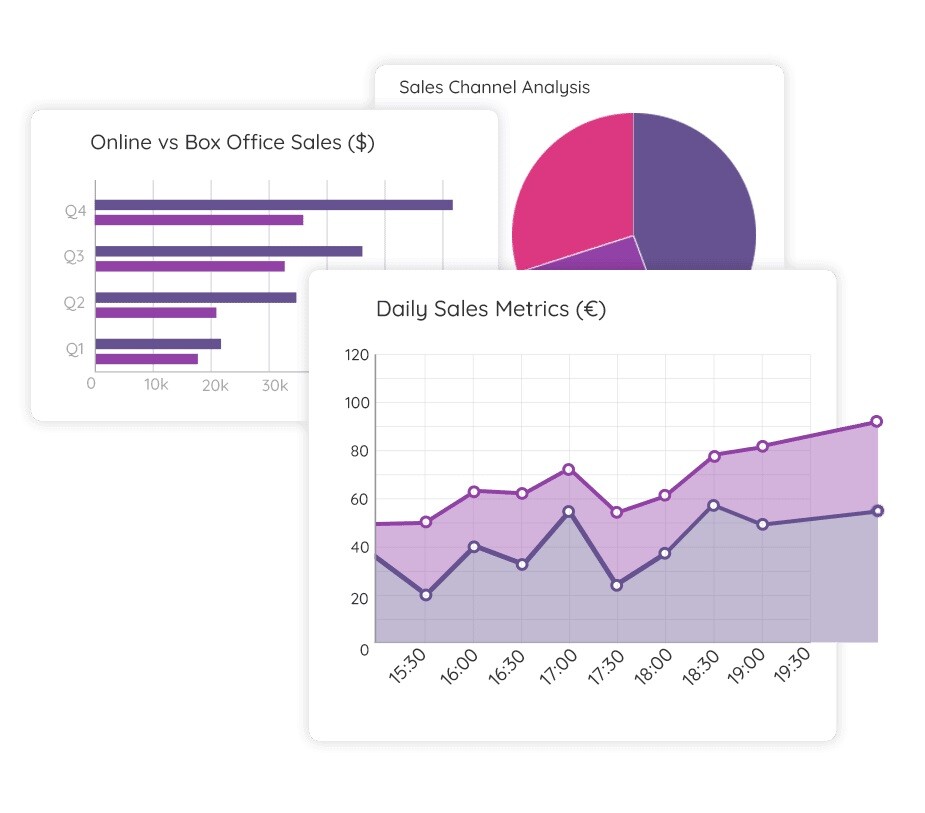Click the 120 label on the y-axis
The height and width of the screenshot is (813, 925).
tap(357, 355)
